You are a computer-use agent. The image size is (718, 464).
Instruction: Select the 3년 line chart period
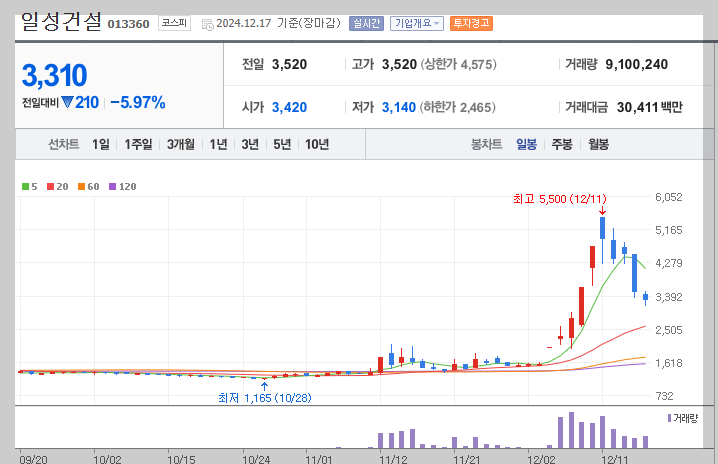(250, 144)
